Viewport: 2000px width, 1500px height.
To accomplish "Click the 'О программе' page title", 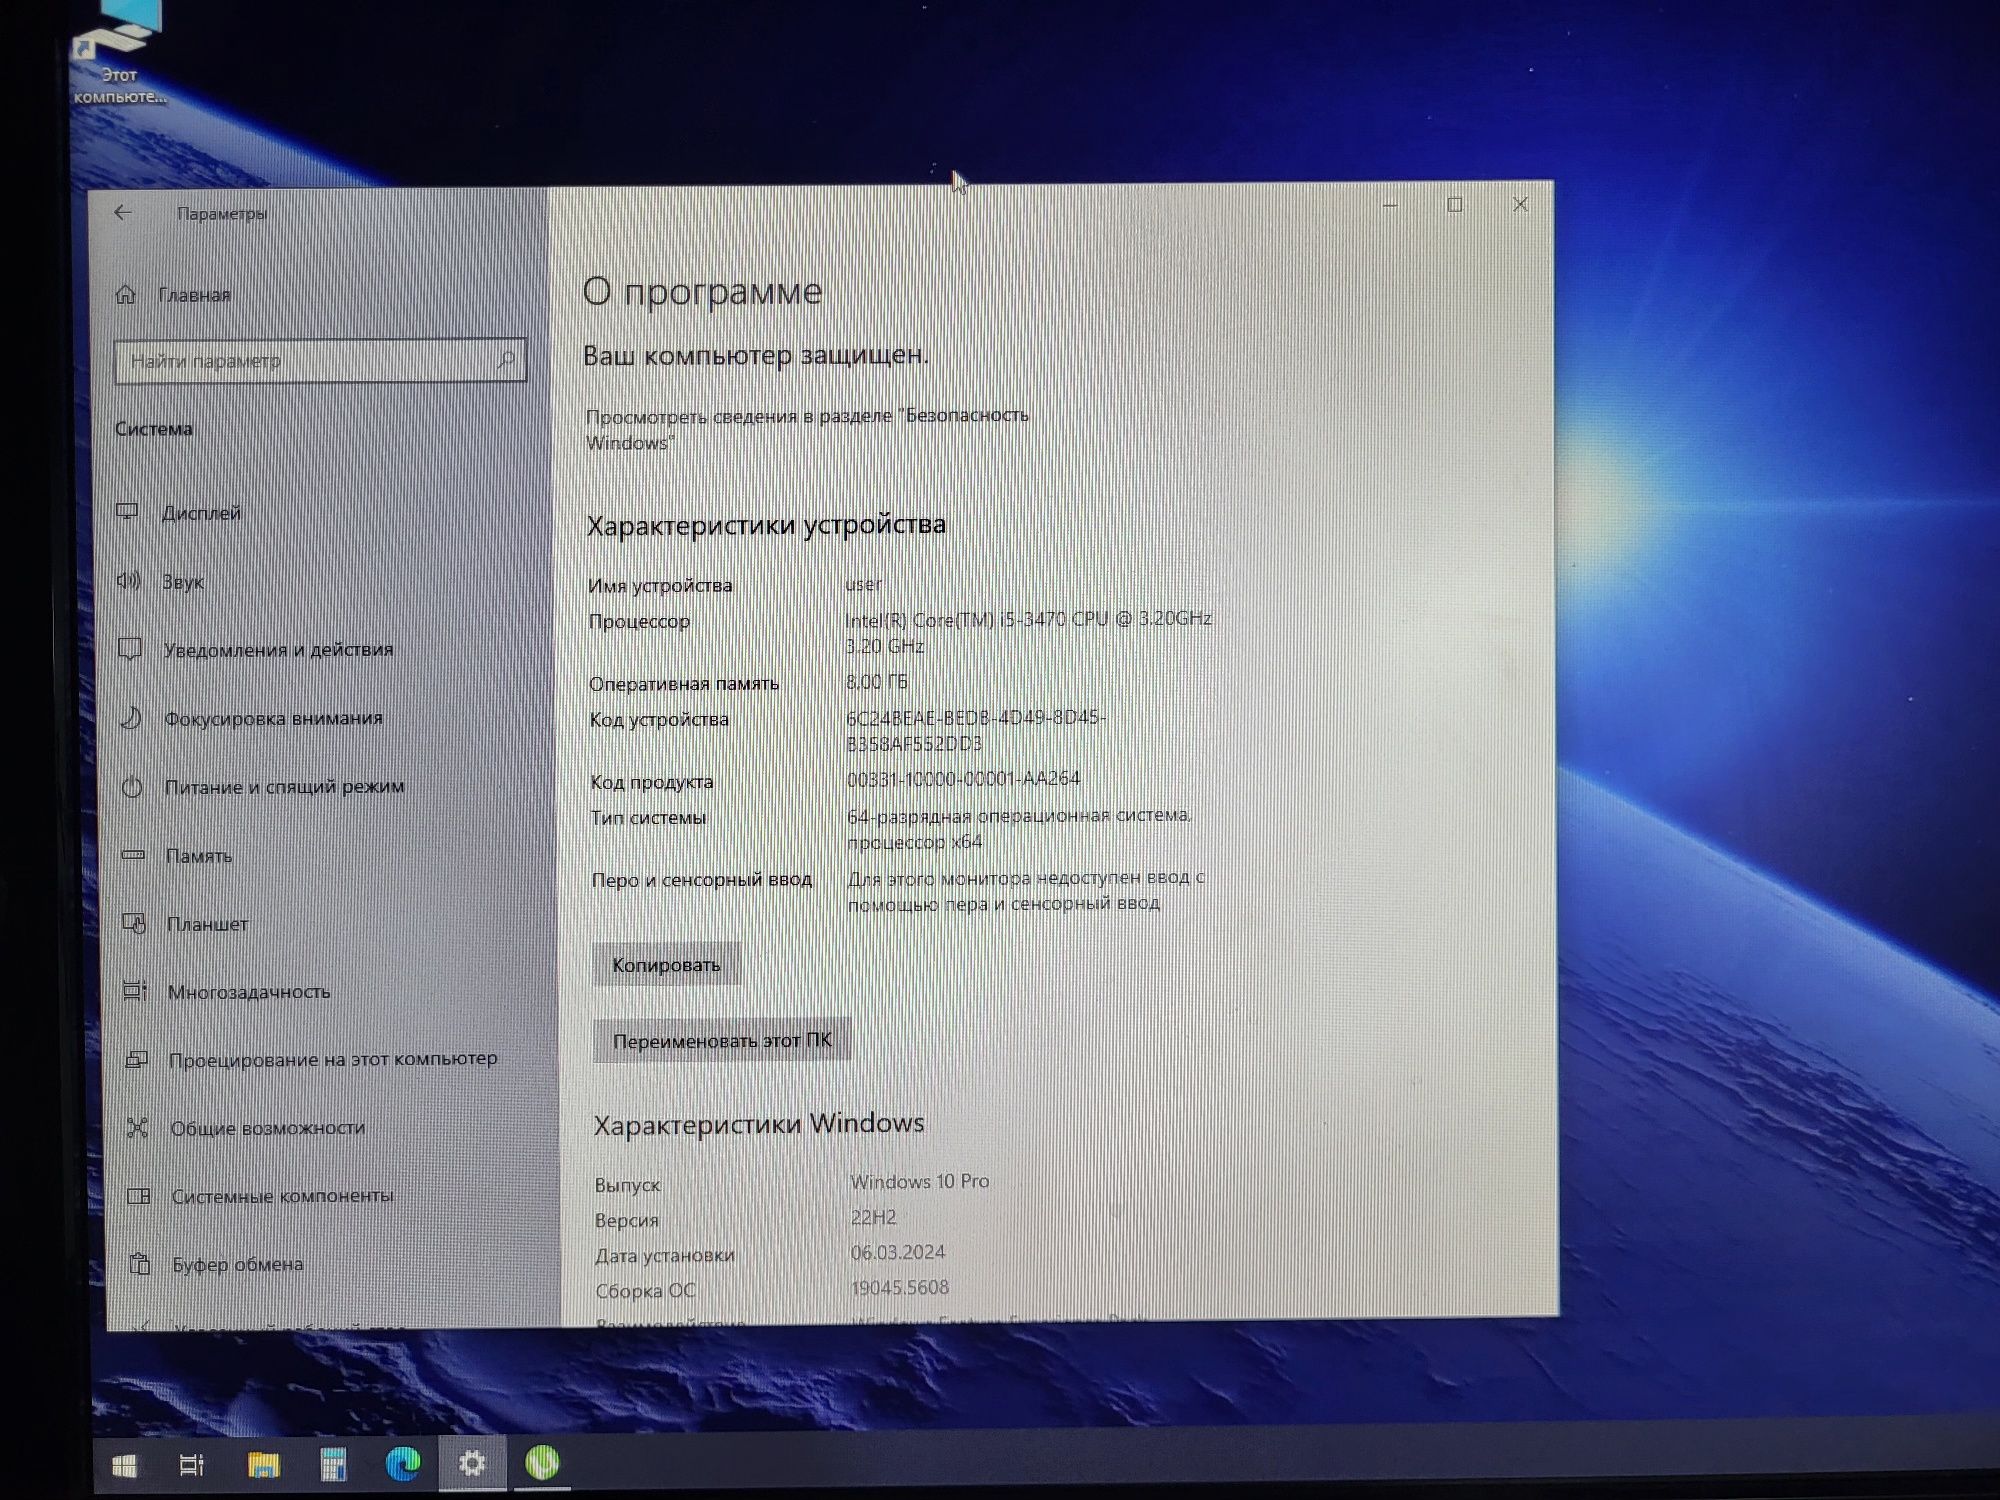I will [703, 291].
